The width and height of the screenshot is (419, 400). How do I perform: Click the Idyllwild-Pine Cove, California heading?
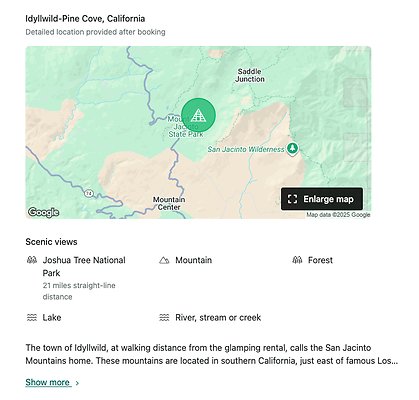tap(85, 18)
